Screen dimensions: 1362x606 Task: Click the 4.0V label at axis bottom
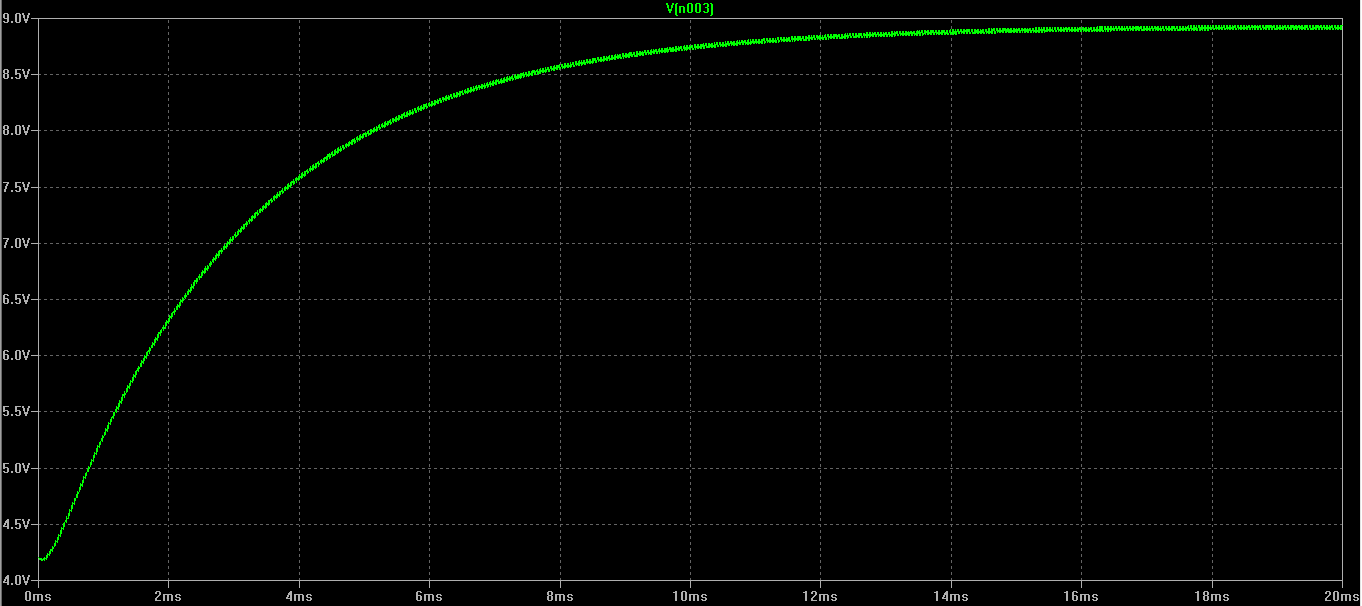click(x=16, y=580)
